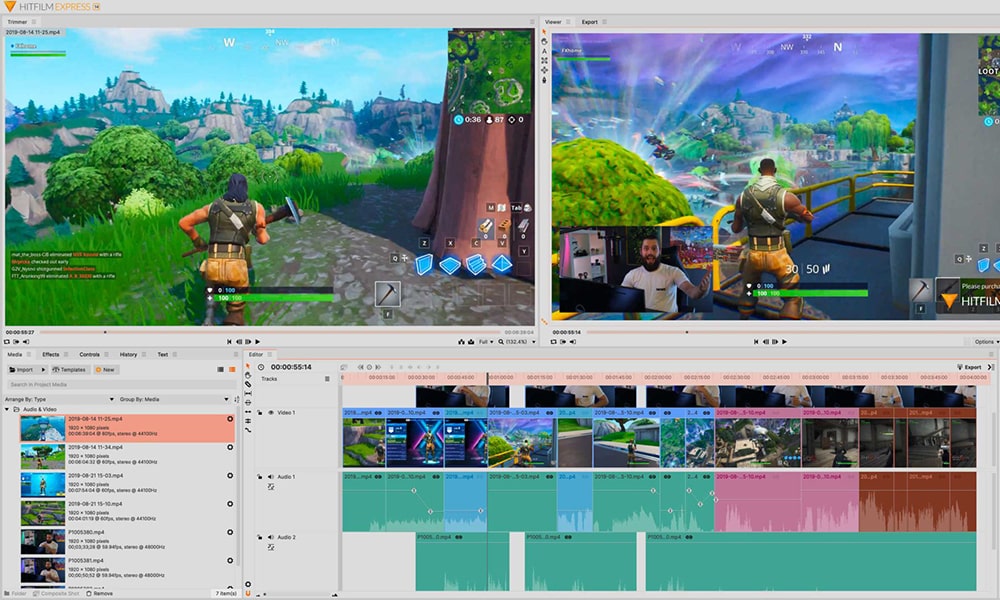This screenshot has height=600, width=1000.
Task: Mute the Audio 1 track
Action: pos(271,476)
